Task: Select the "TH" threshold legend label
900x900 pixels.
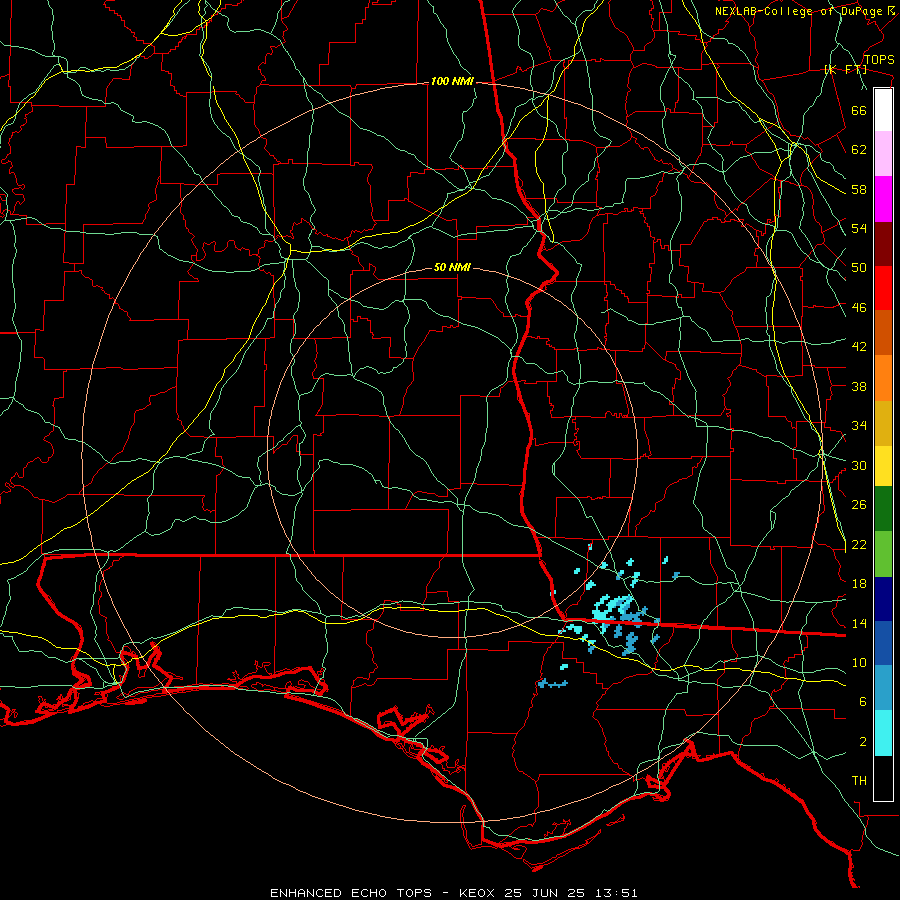Action: point(859,780)
